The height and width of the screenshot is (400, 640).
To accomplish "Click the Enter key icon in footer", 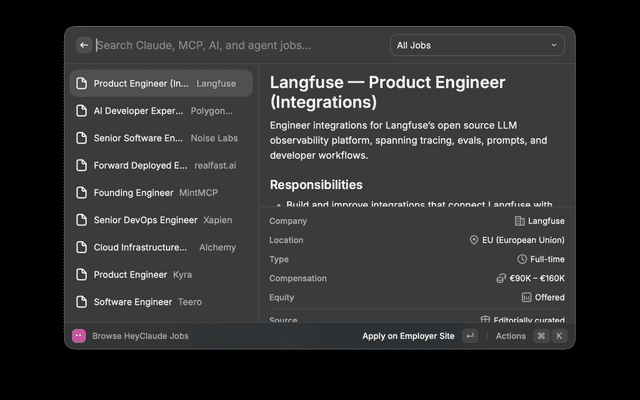I will [x=470, y=336].
